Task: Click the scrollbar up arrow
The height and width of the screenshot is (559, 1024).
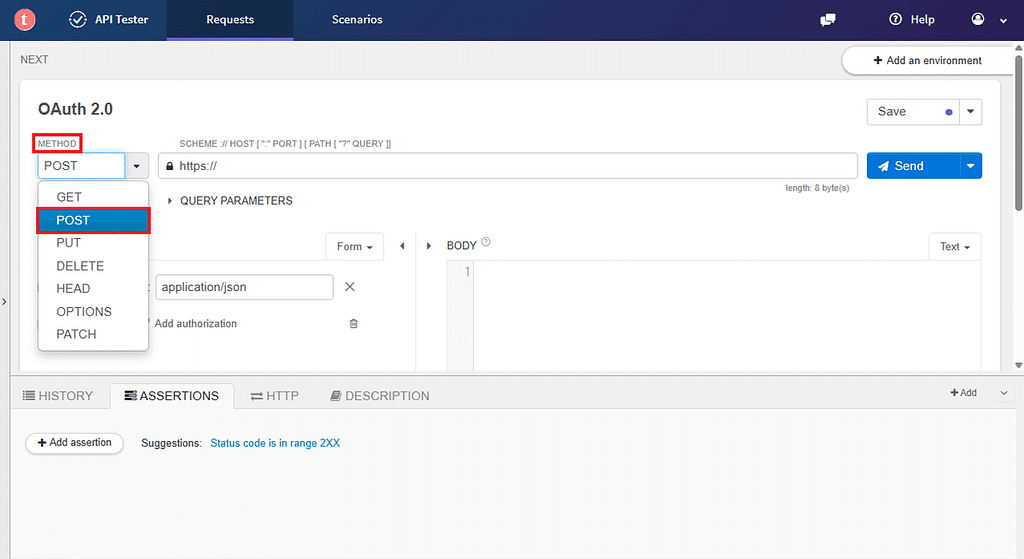Action: pos(1018,48)
